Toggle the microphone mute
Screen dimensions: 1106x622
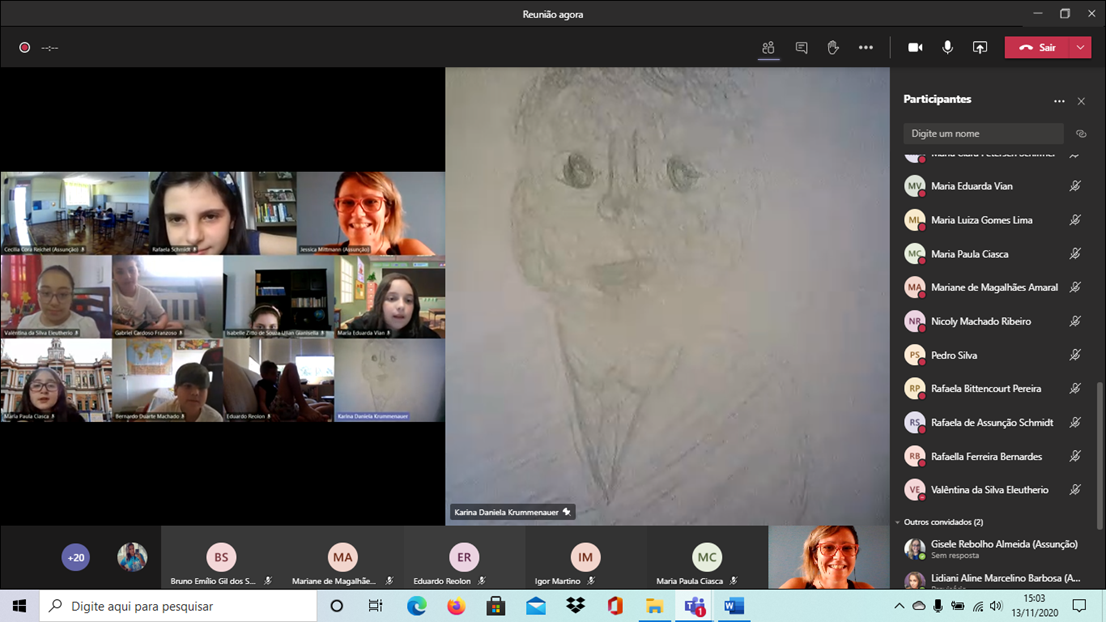point(947,47)
